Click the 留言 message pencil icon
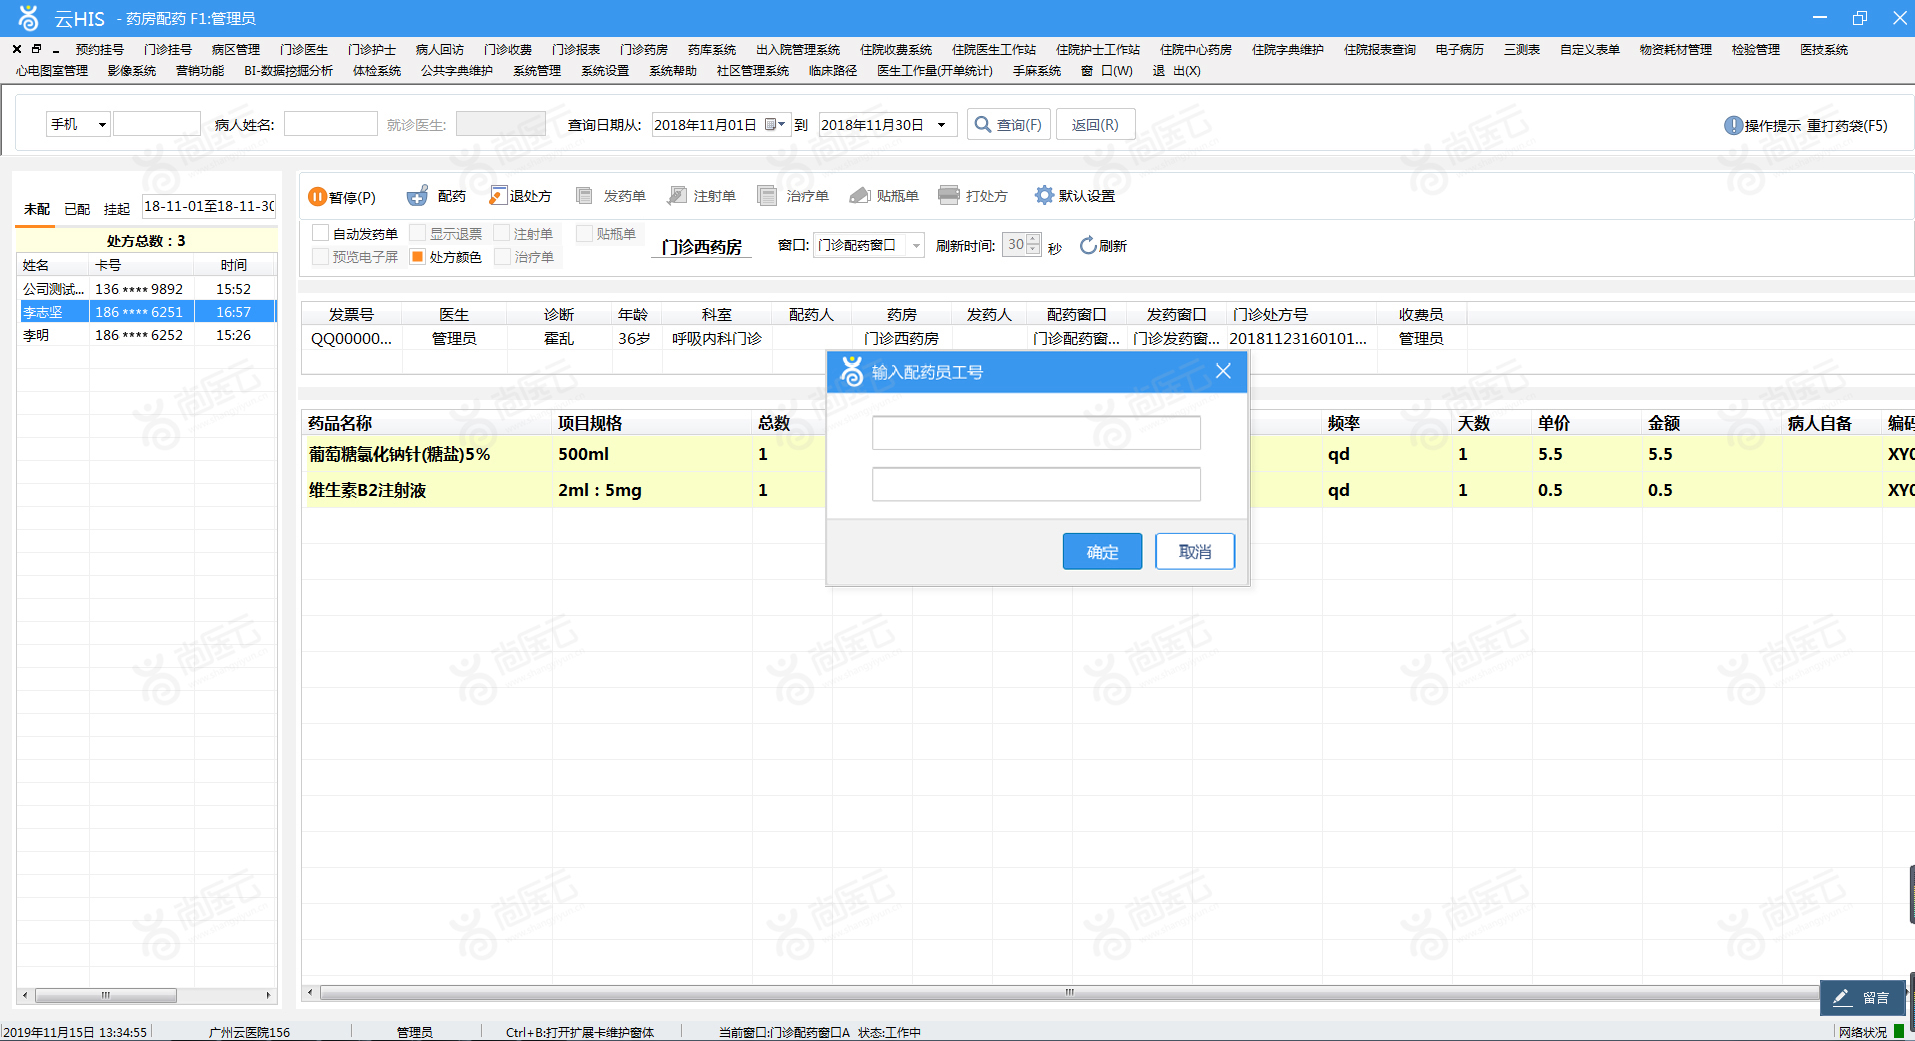 click(x=1841, y=997)
